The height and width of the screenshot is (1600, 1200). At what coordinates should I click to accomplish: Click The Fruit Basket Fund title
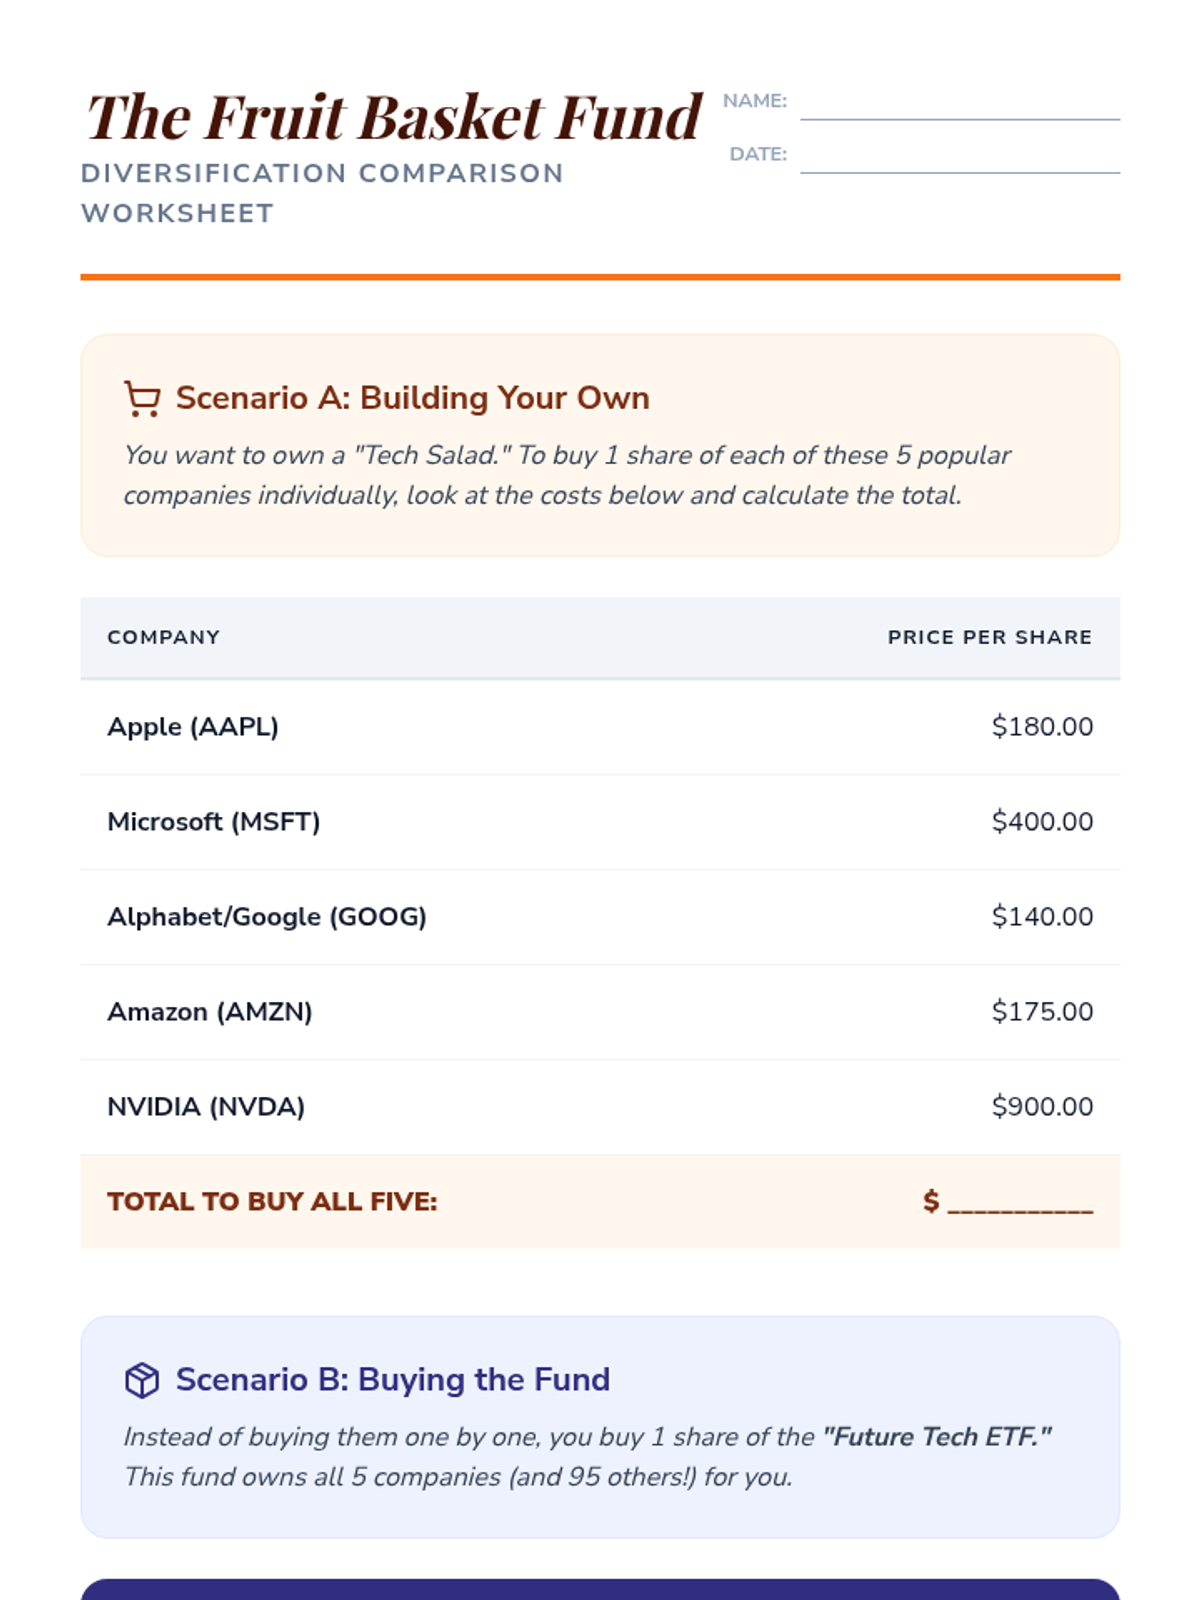394,117
